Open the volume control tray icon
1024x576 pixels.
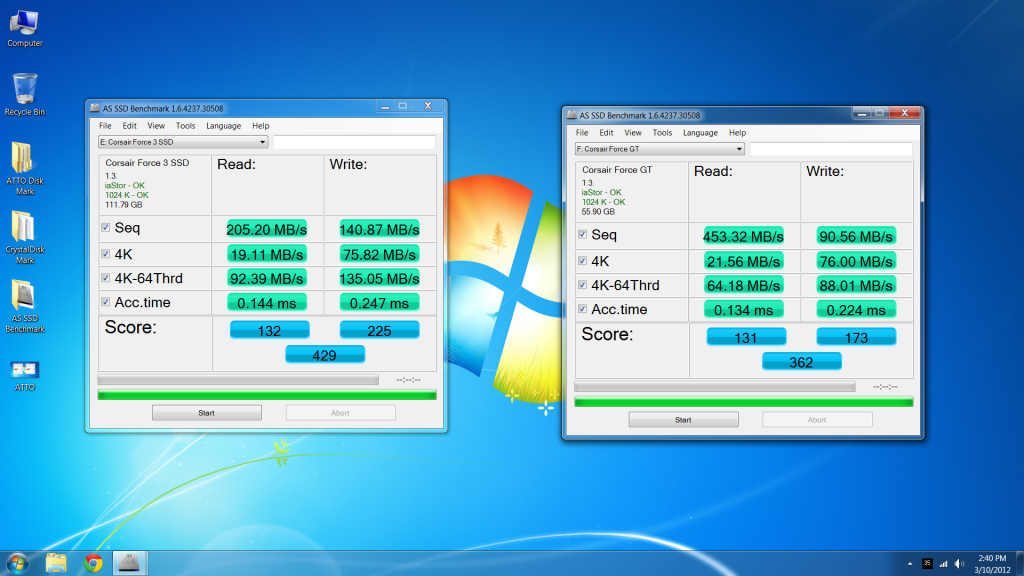click(959, 564)
